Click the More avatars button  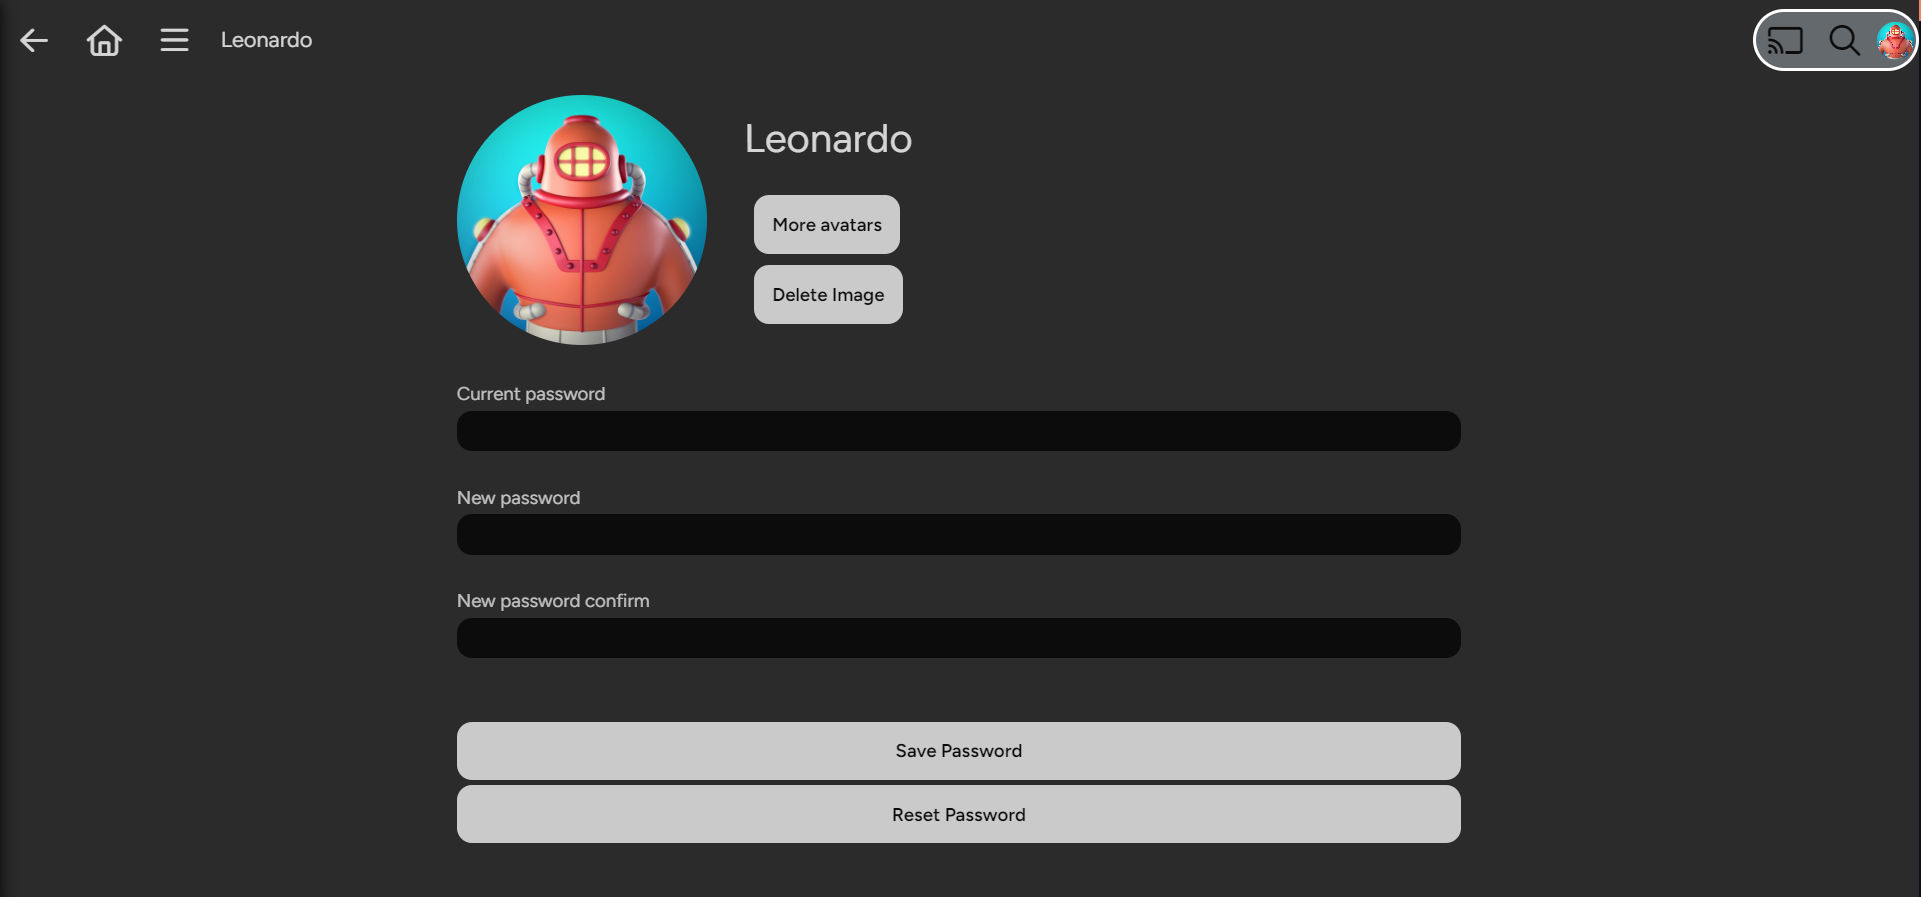(827, 225)
